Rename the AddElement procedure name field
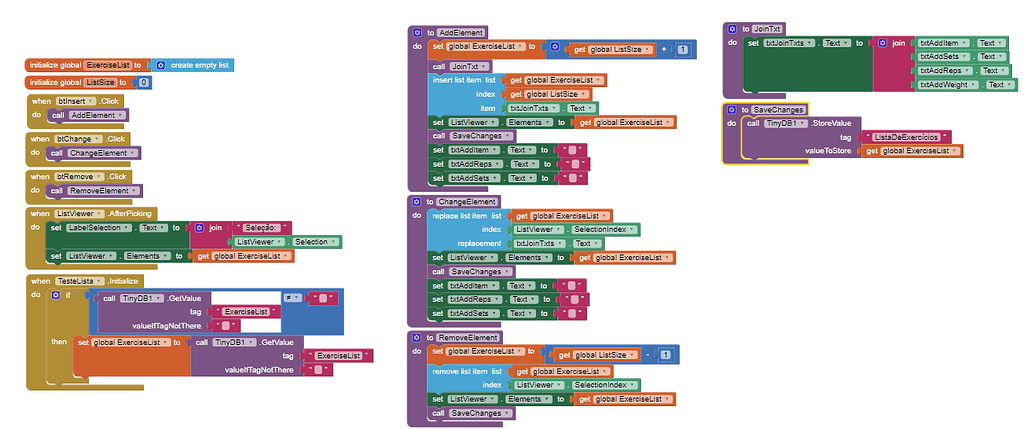1024x429 pixels. pyautogui.click(x=461, y=32)
